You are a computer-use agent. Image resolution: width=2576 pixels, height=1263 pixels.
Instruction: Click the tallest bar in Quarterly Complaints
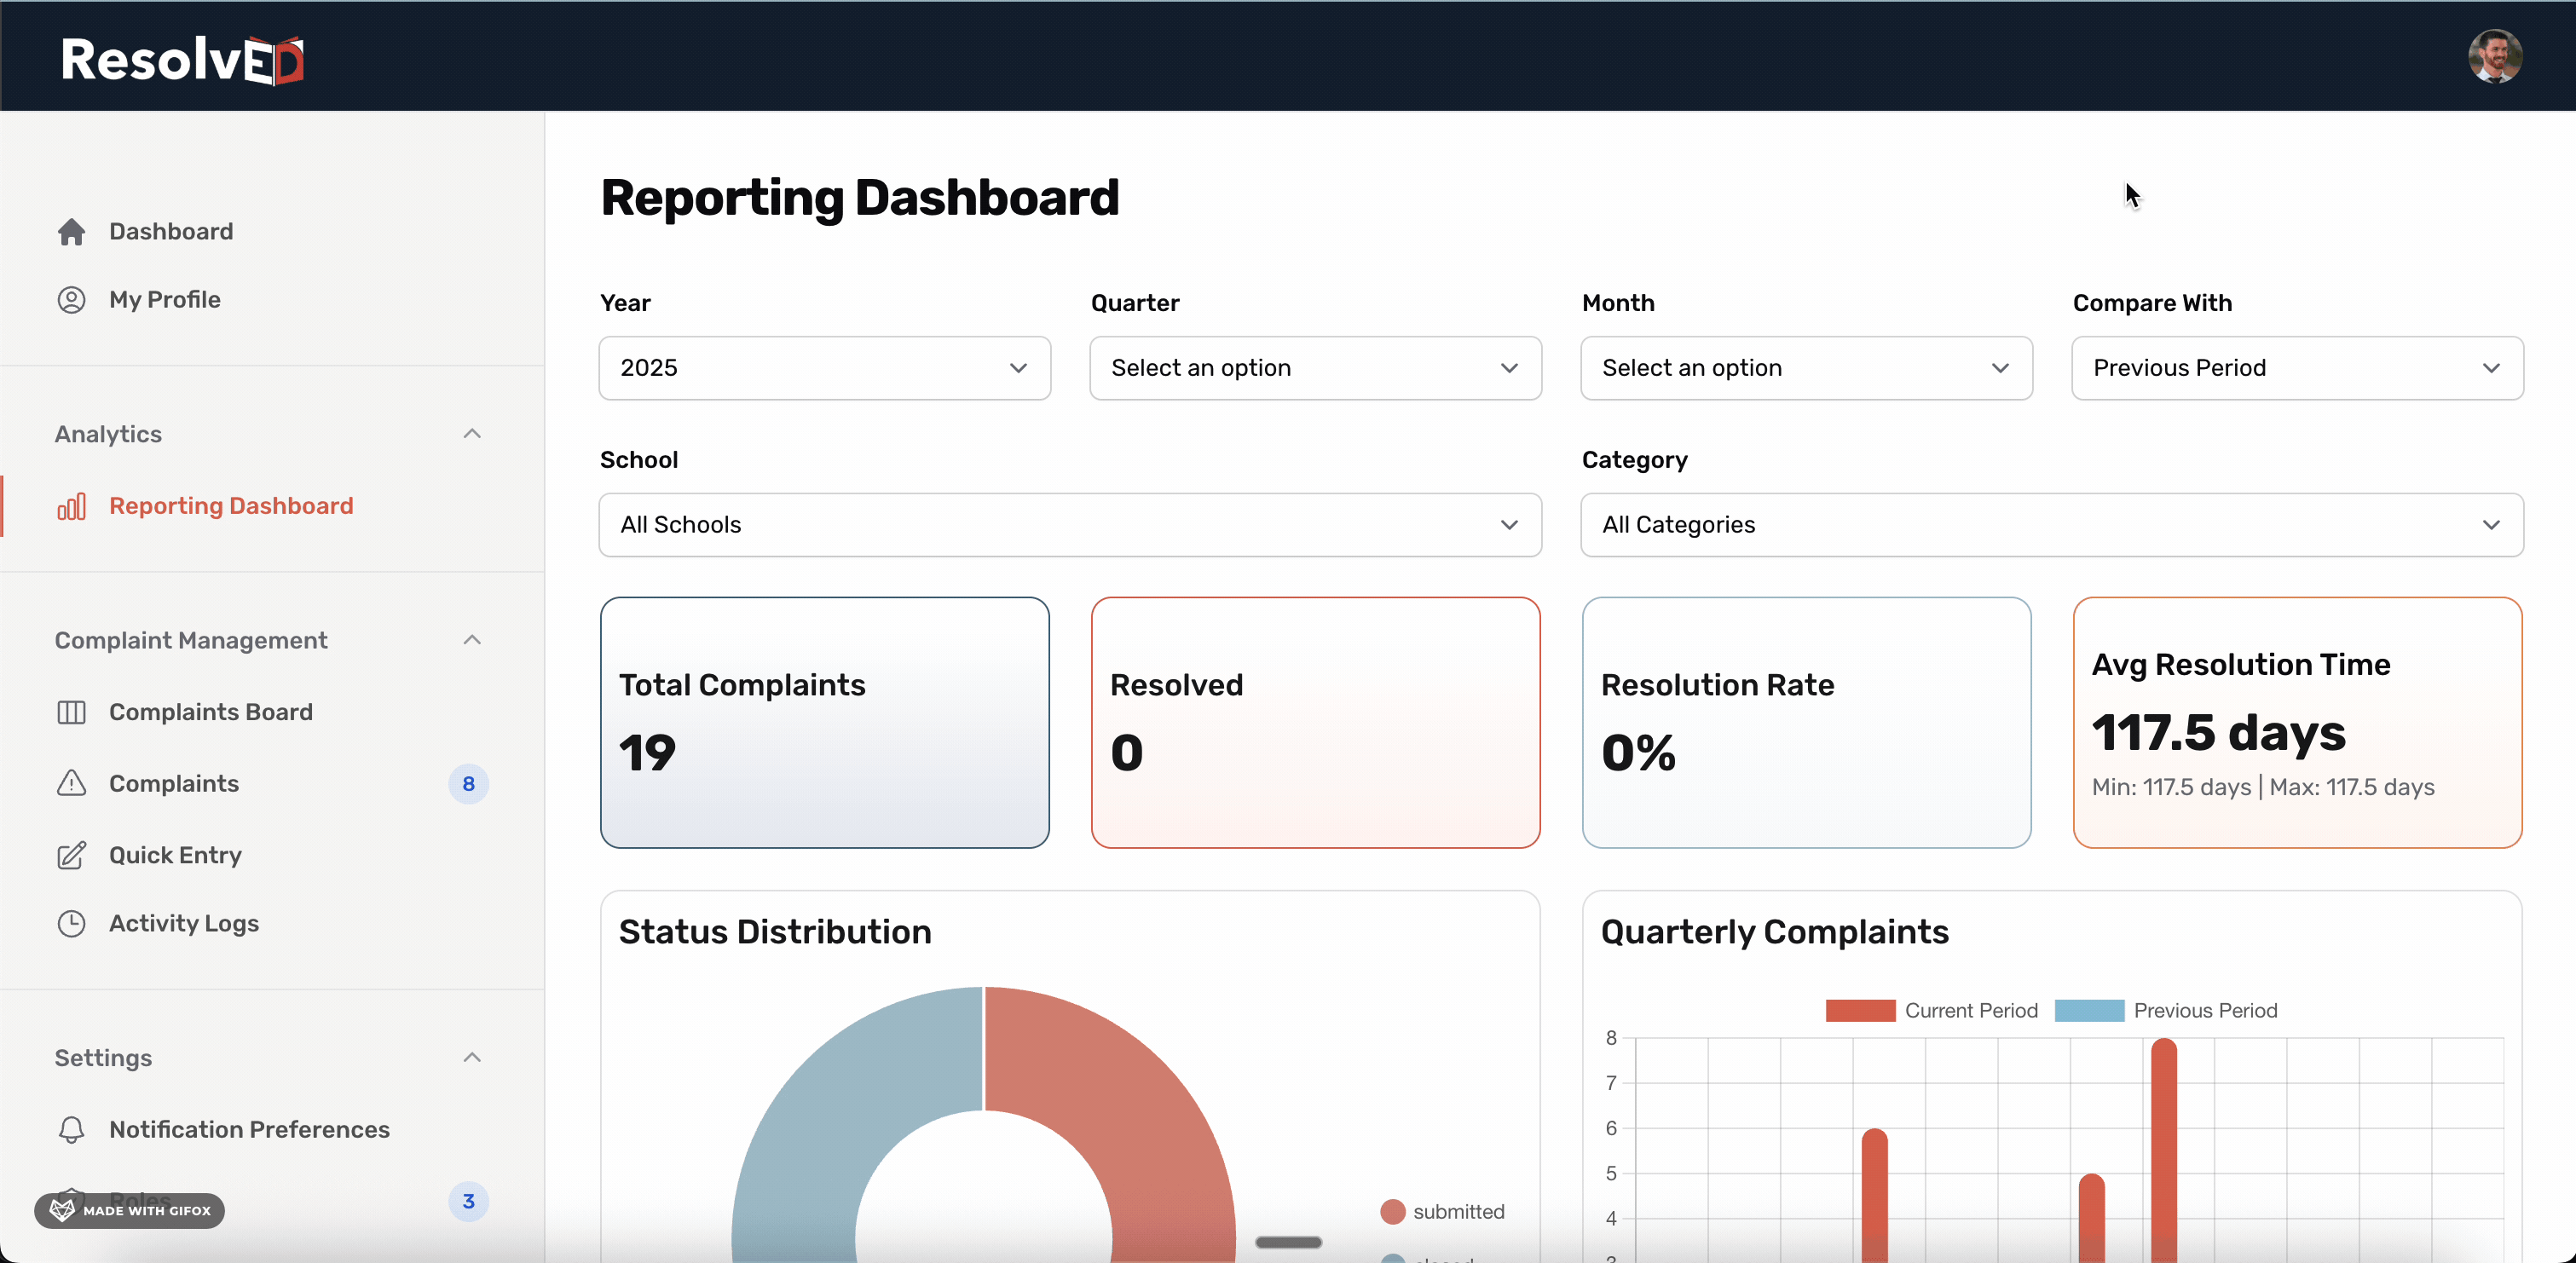click(2163, 1150)
